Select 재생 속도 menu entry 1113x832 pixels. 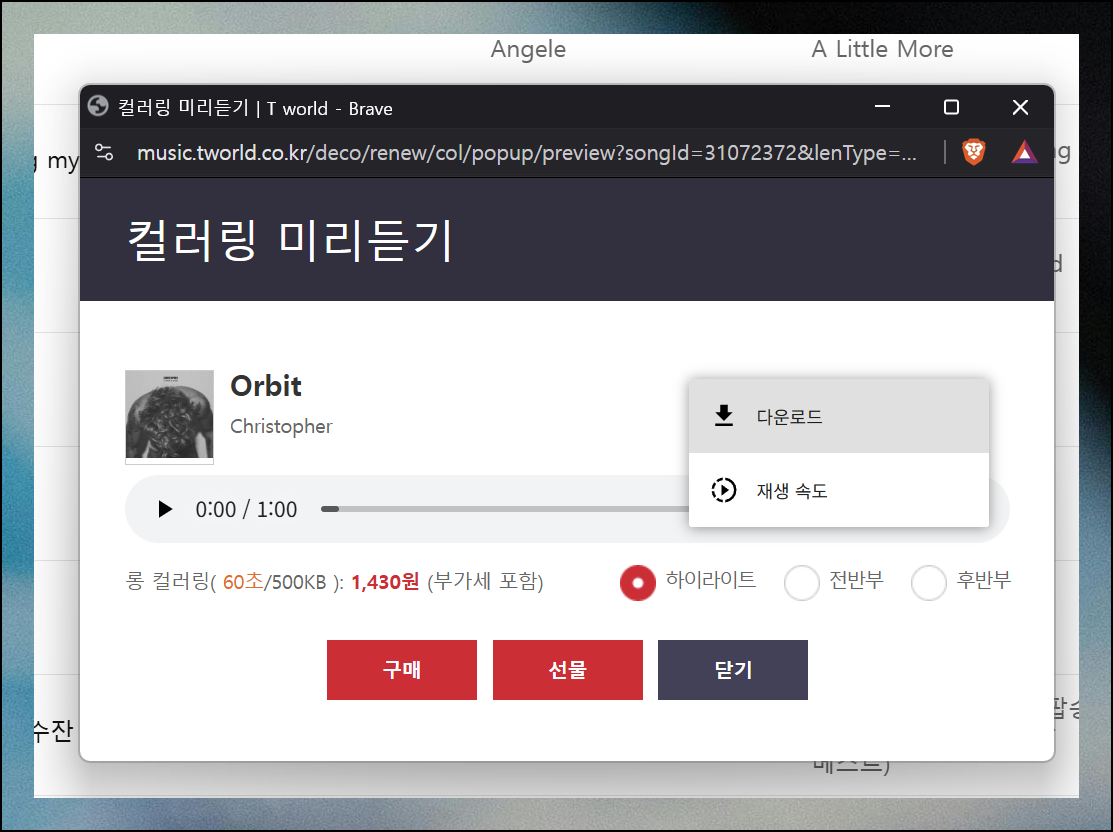coord(838,490)
